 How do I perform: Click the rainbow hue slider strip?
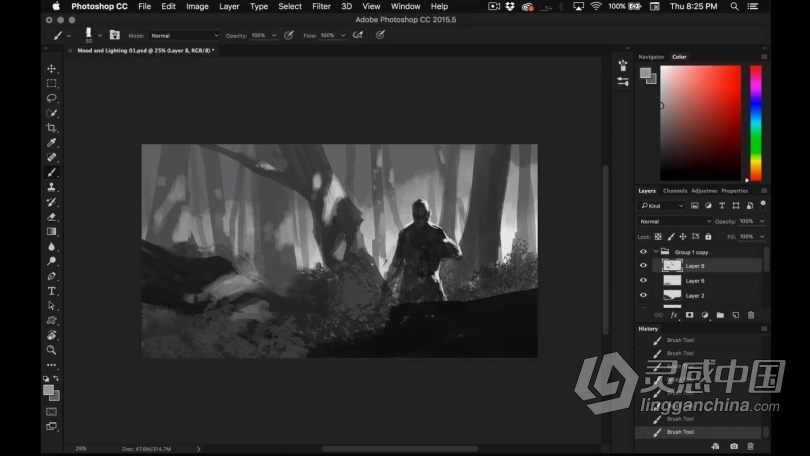coord(756,123)
